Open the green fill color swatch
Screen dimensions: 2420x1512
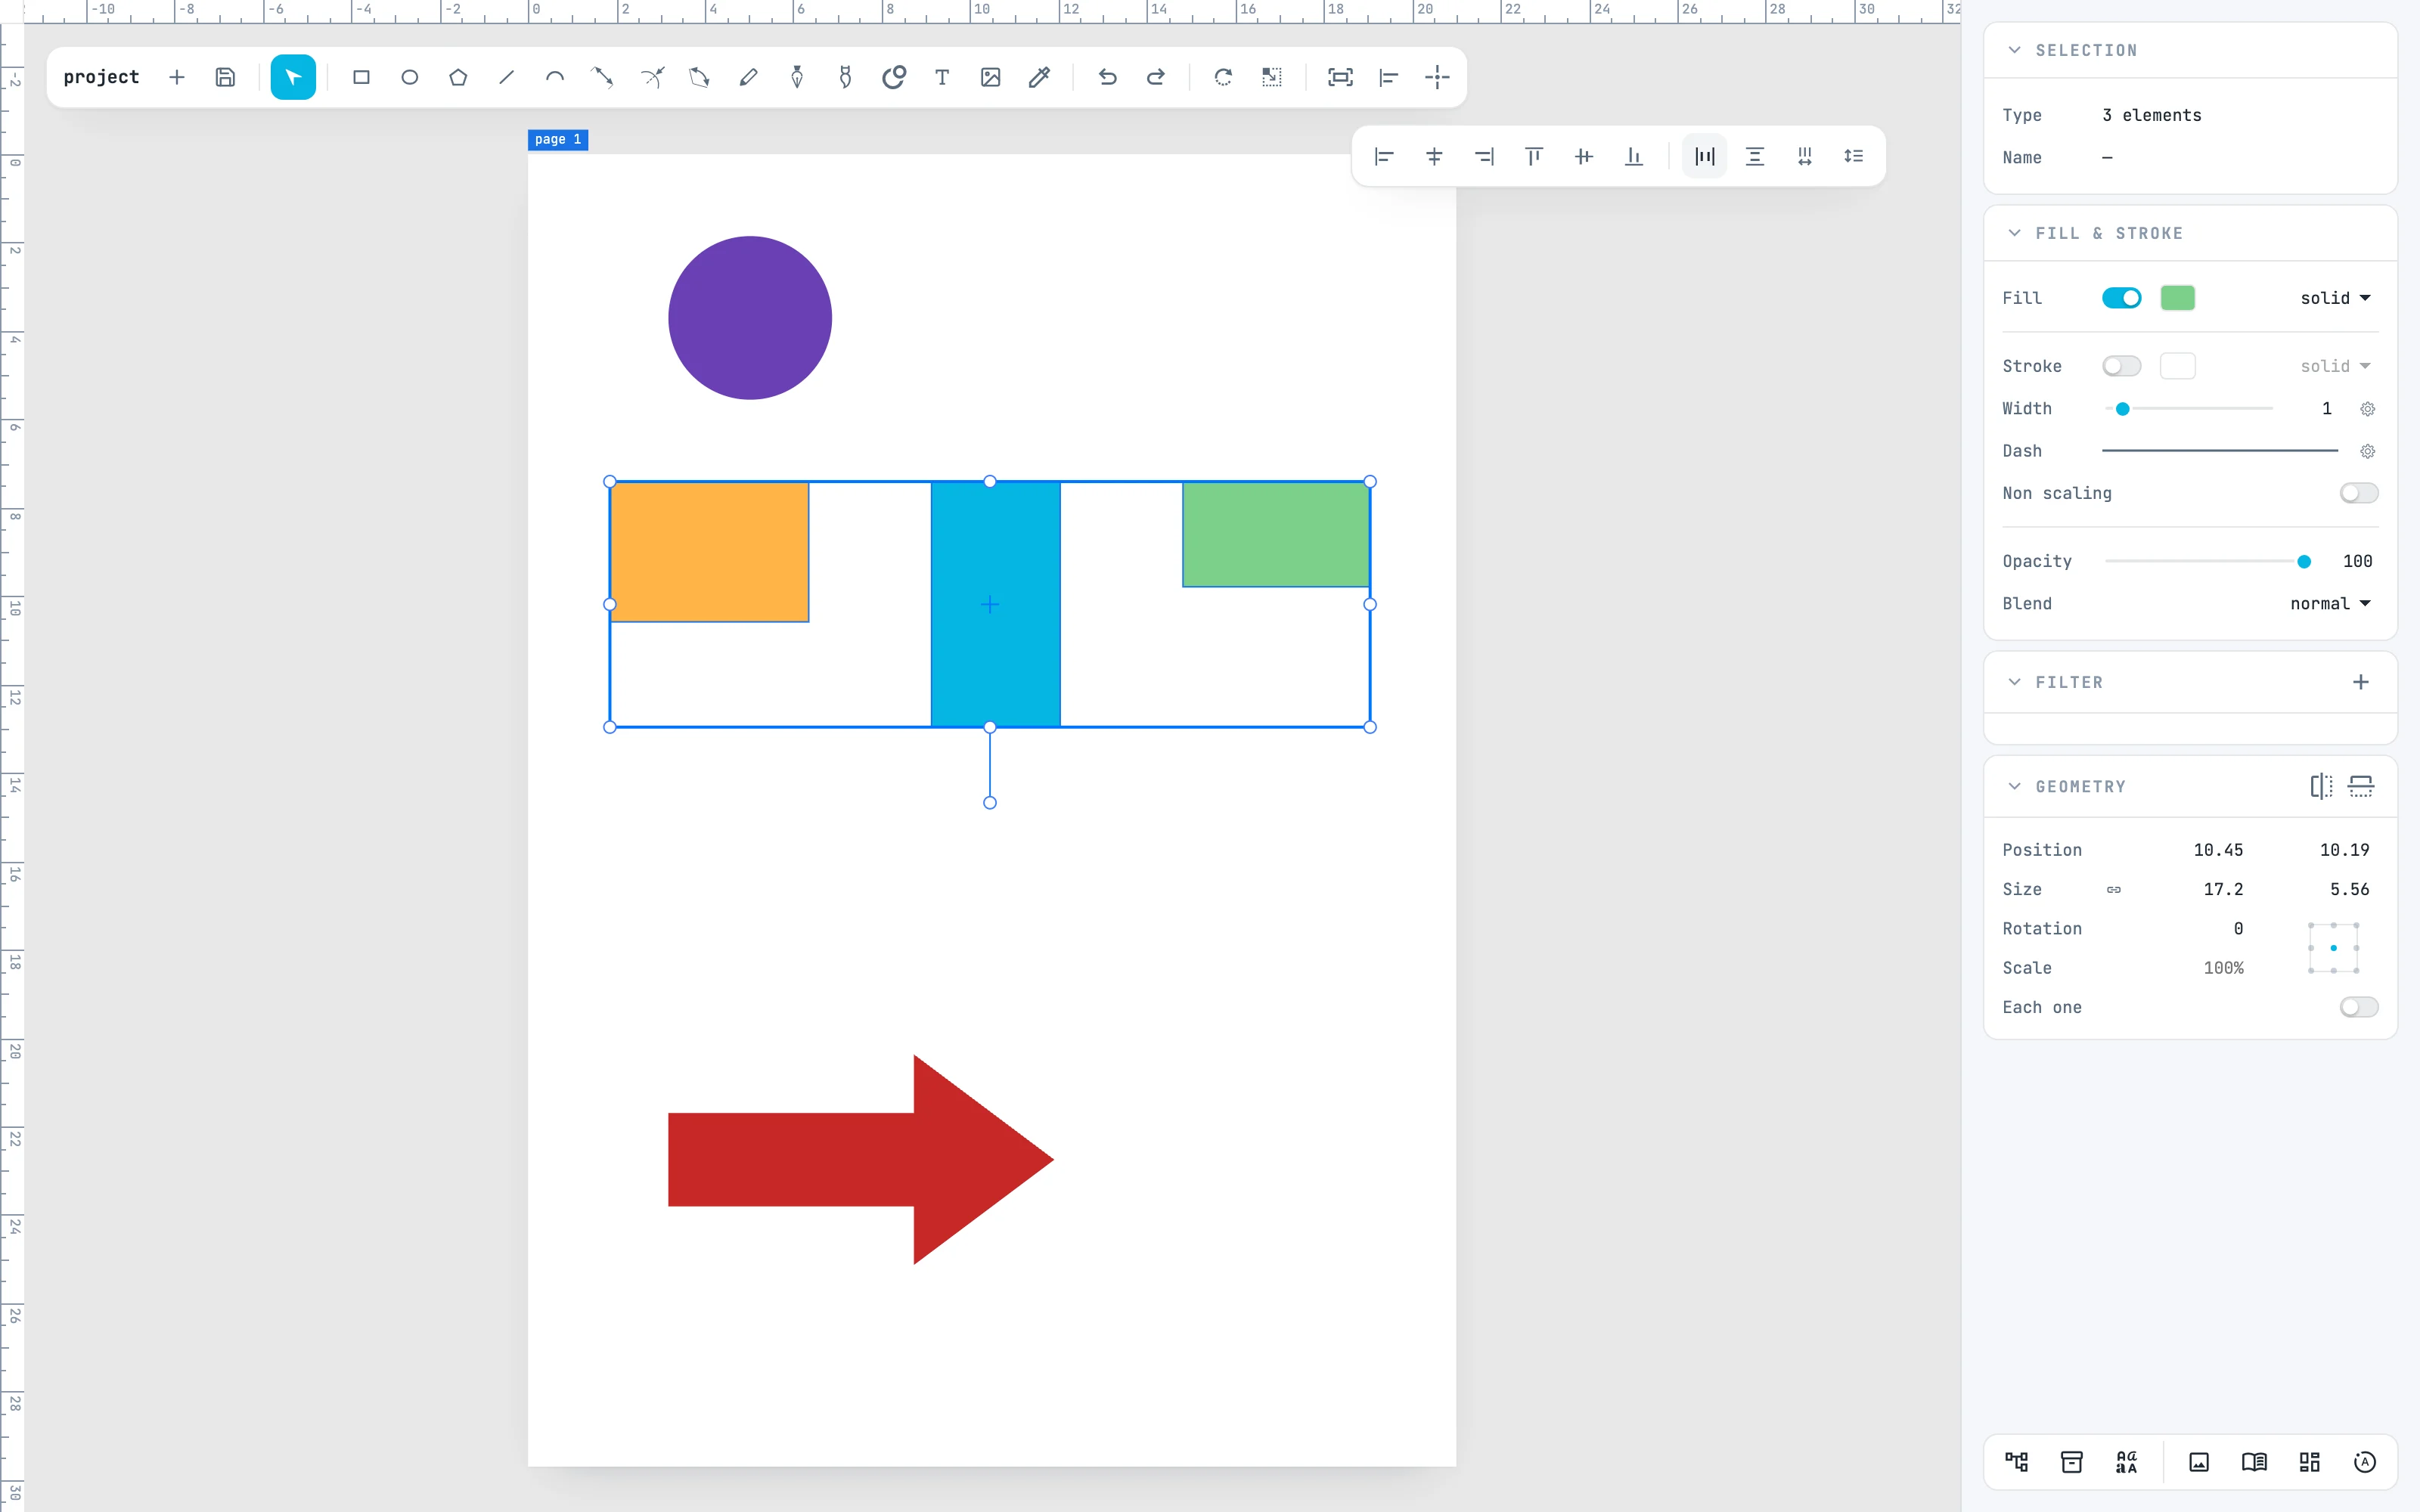pos(2177,298)
